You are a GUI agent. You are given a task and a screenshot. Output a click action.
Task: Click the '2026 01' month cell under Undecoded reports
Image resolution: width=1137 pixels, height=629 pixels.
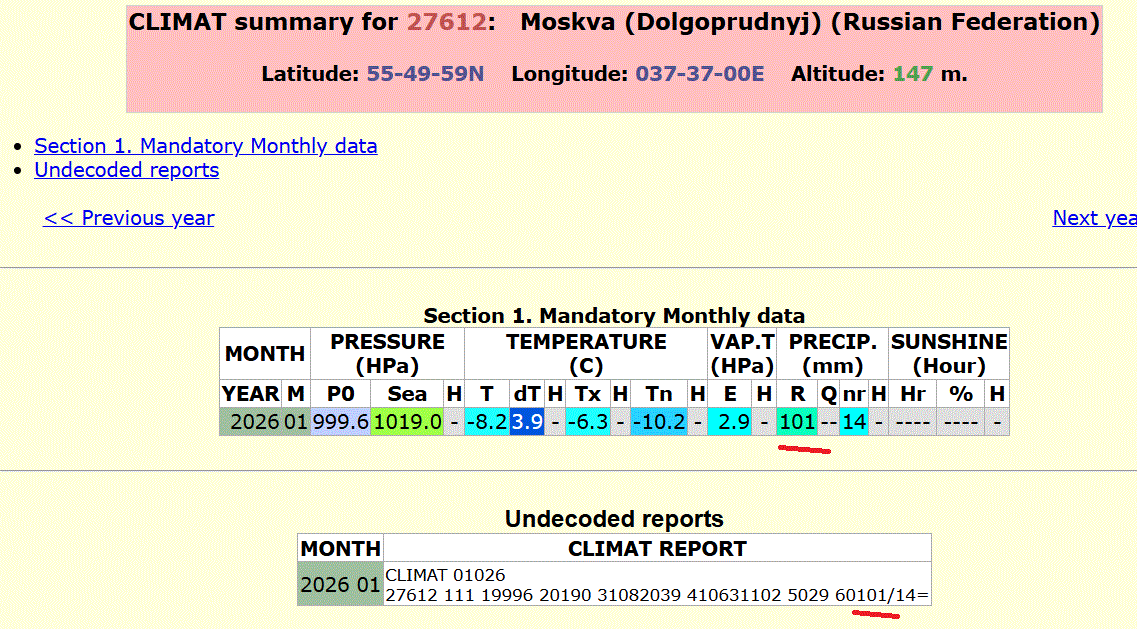click(x=340, y=584)
